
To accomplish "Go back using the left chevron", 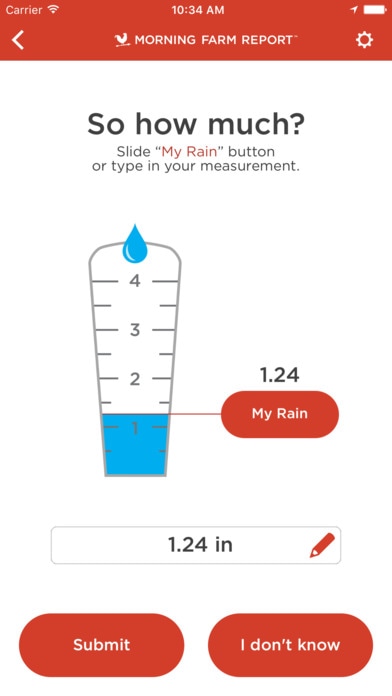I will coord(18,40).
